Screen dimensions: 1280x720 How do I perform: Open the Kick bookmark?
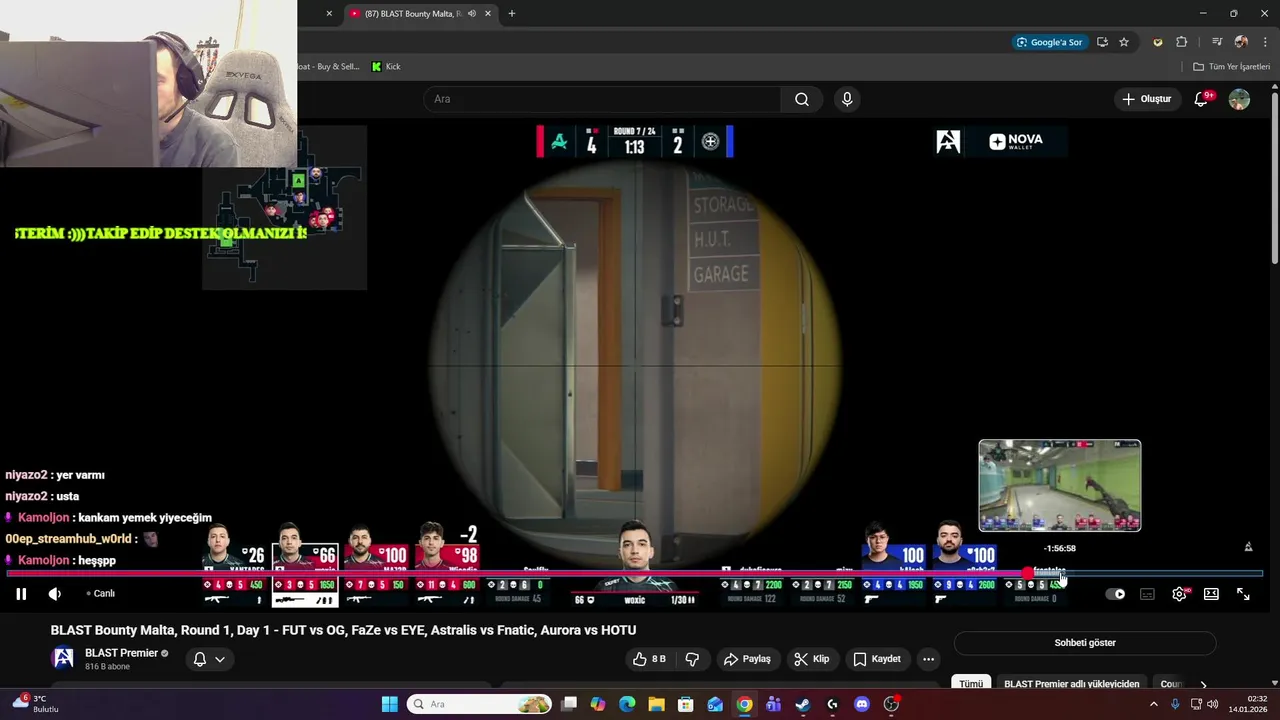tap(386, 67)
